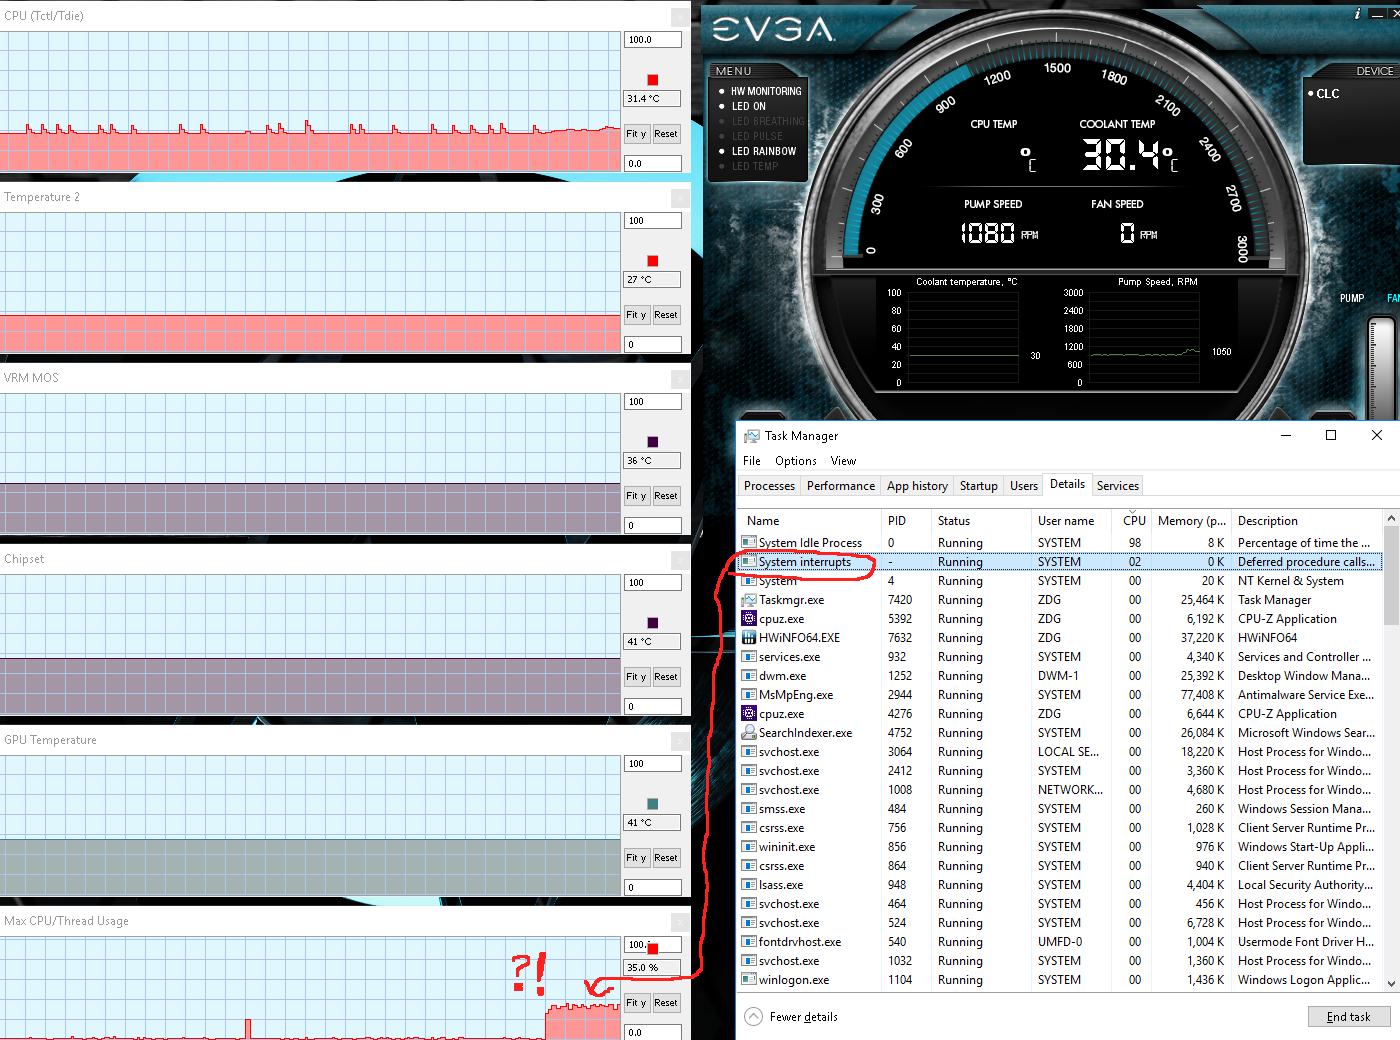This screenshot has width=1400, height=1040.
Task: Select LED TEMP mode
Action: 755,166
